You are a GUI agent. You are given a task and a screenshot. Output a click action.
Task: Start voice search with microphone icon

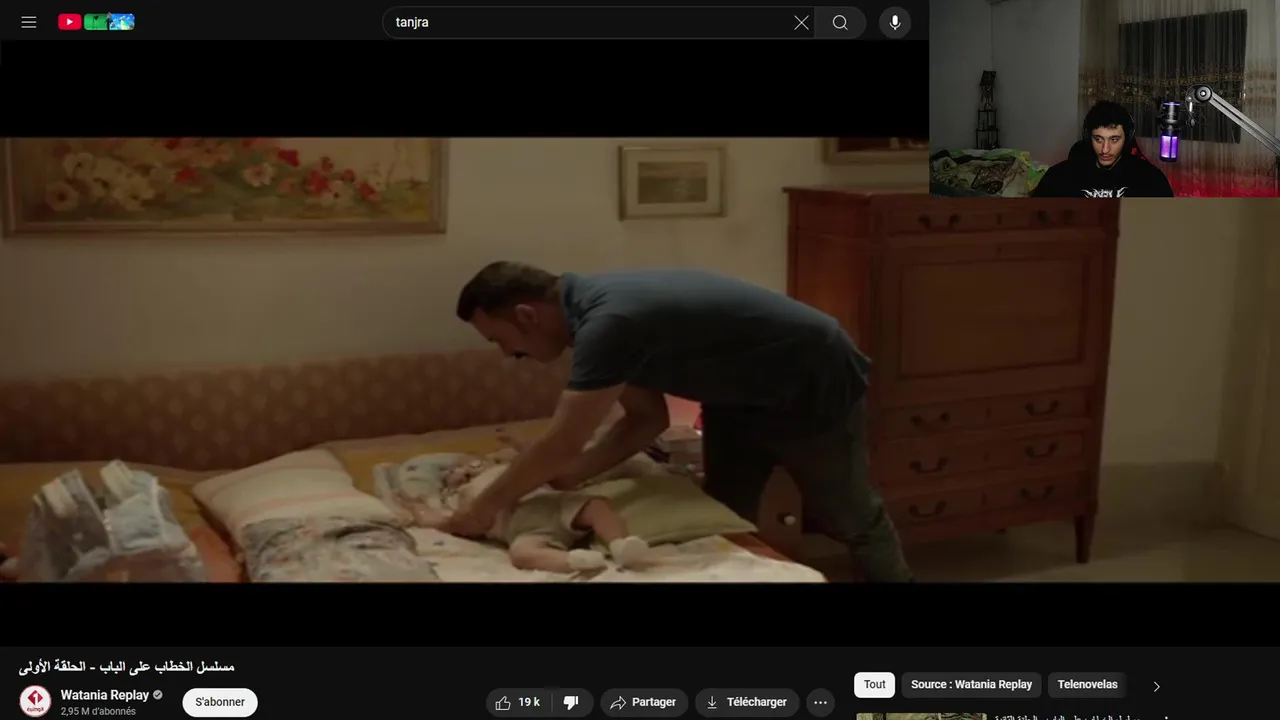895,22
